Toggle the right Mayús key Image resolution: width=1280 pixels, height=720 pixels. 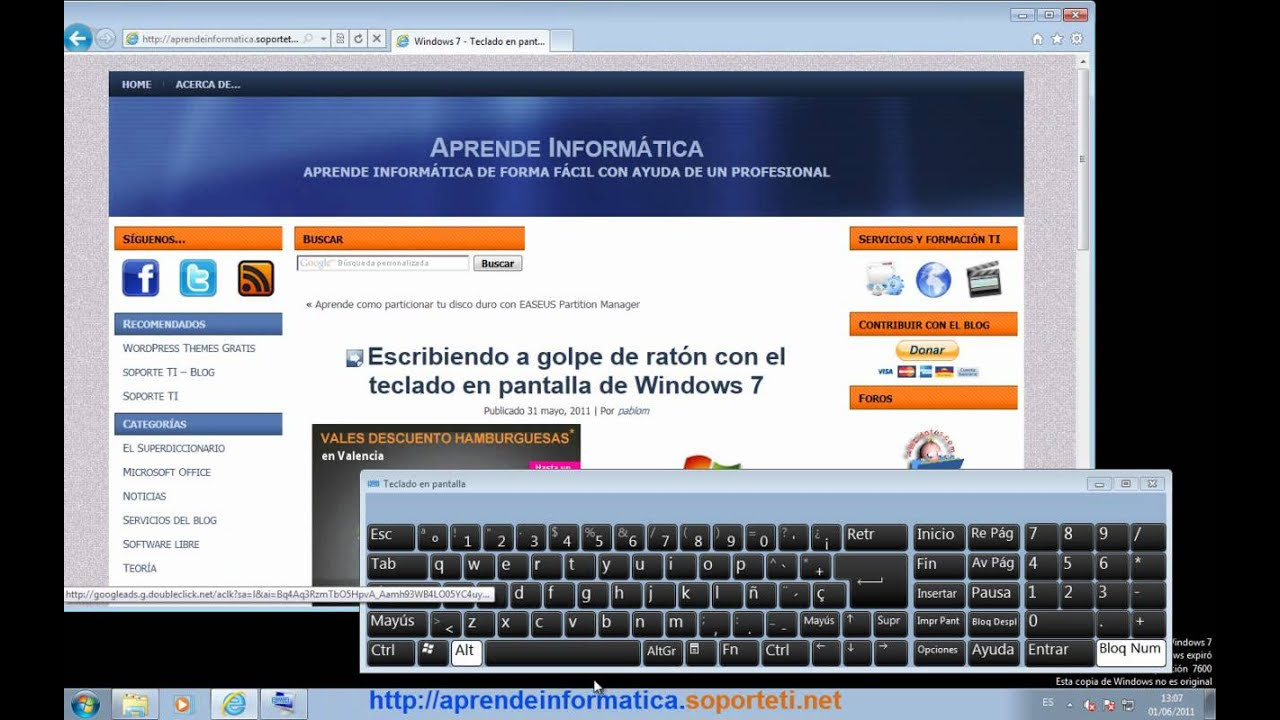pos(819,623)
